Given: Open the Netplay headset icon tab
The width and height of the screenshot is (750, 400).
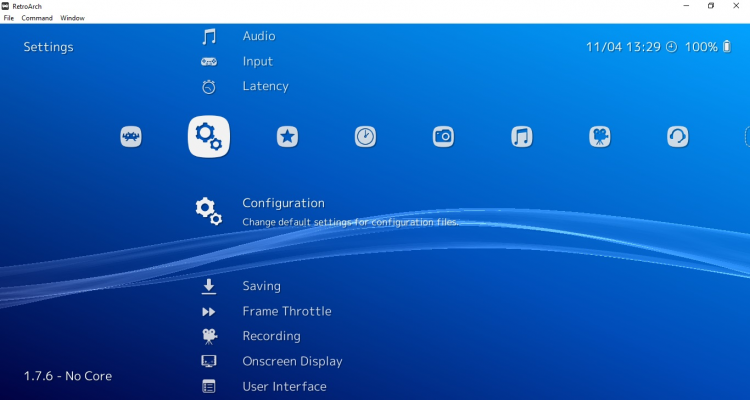Looking at the screenshot, I should [678, 137].
